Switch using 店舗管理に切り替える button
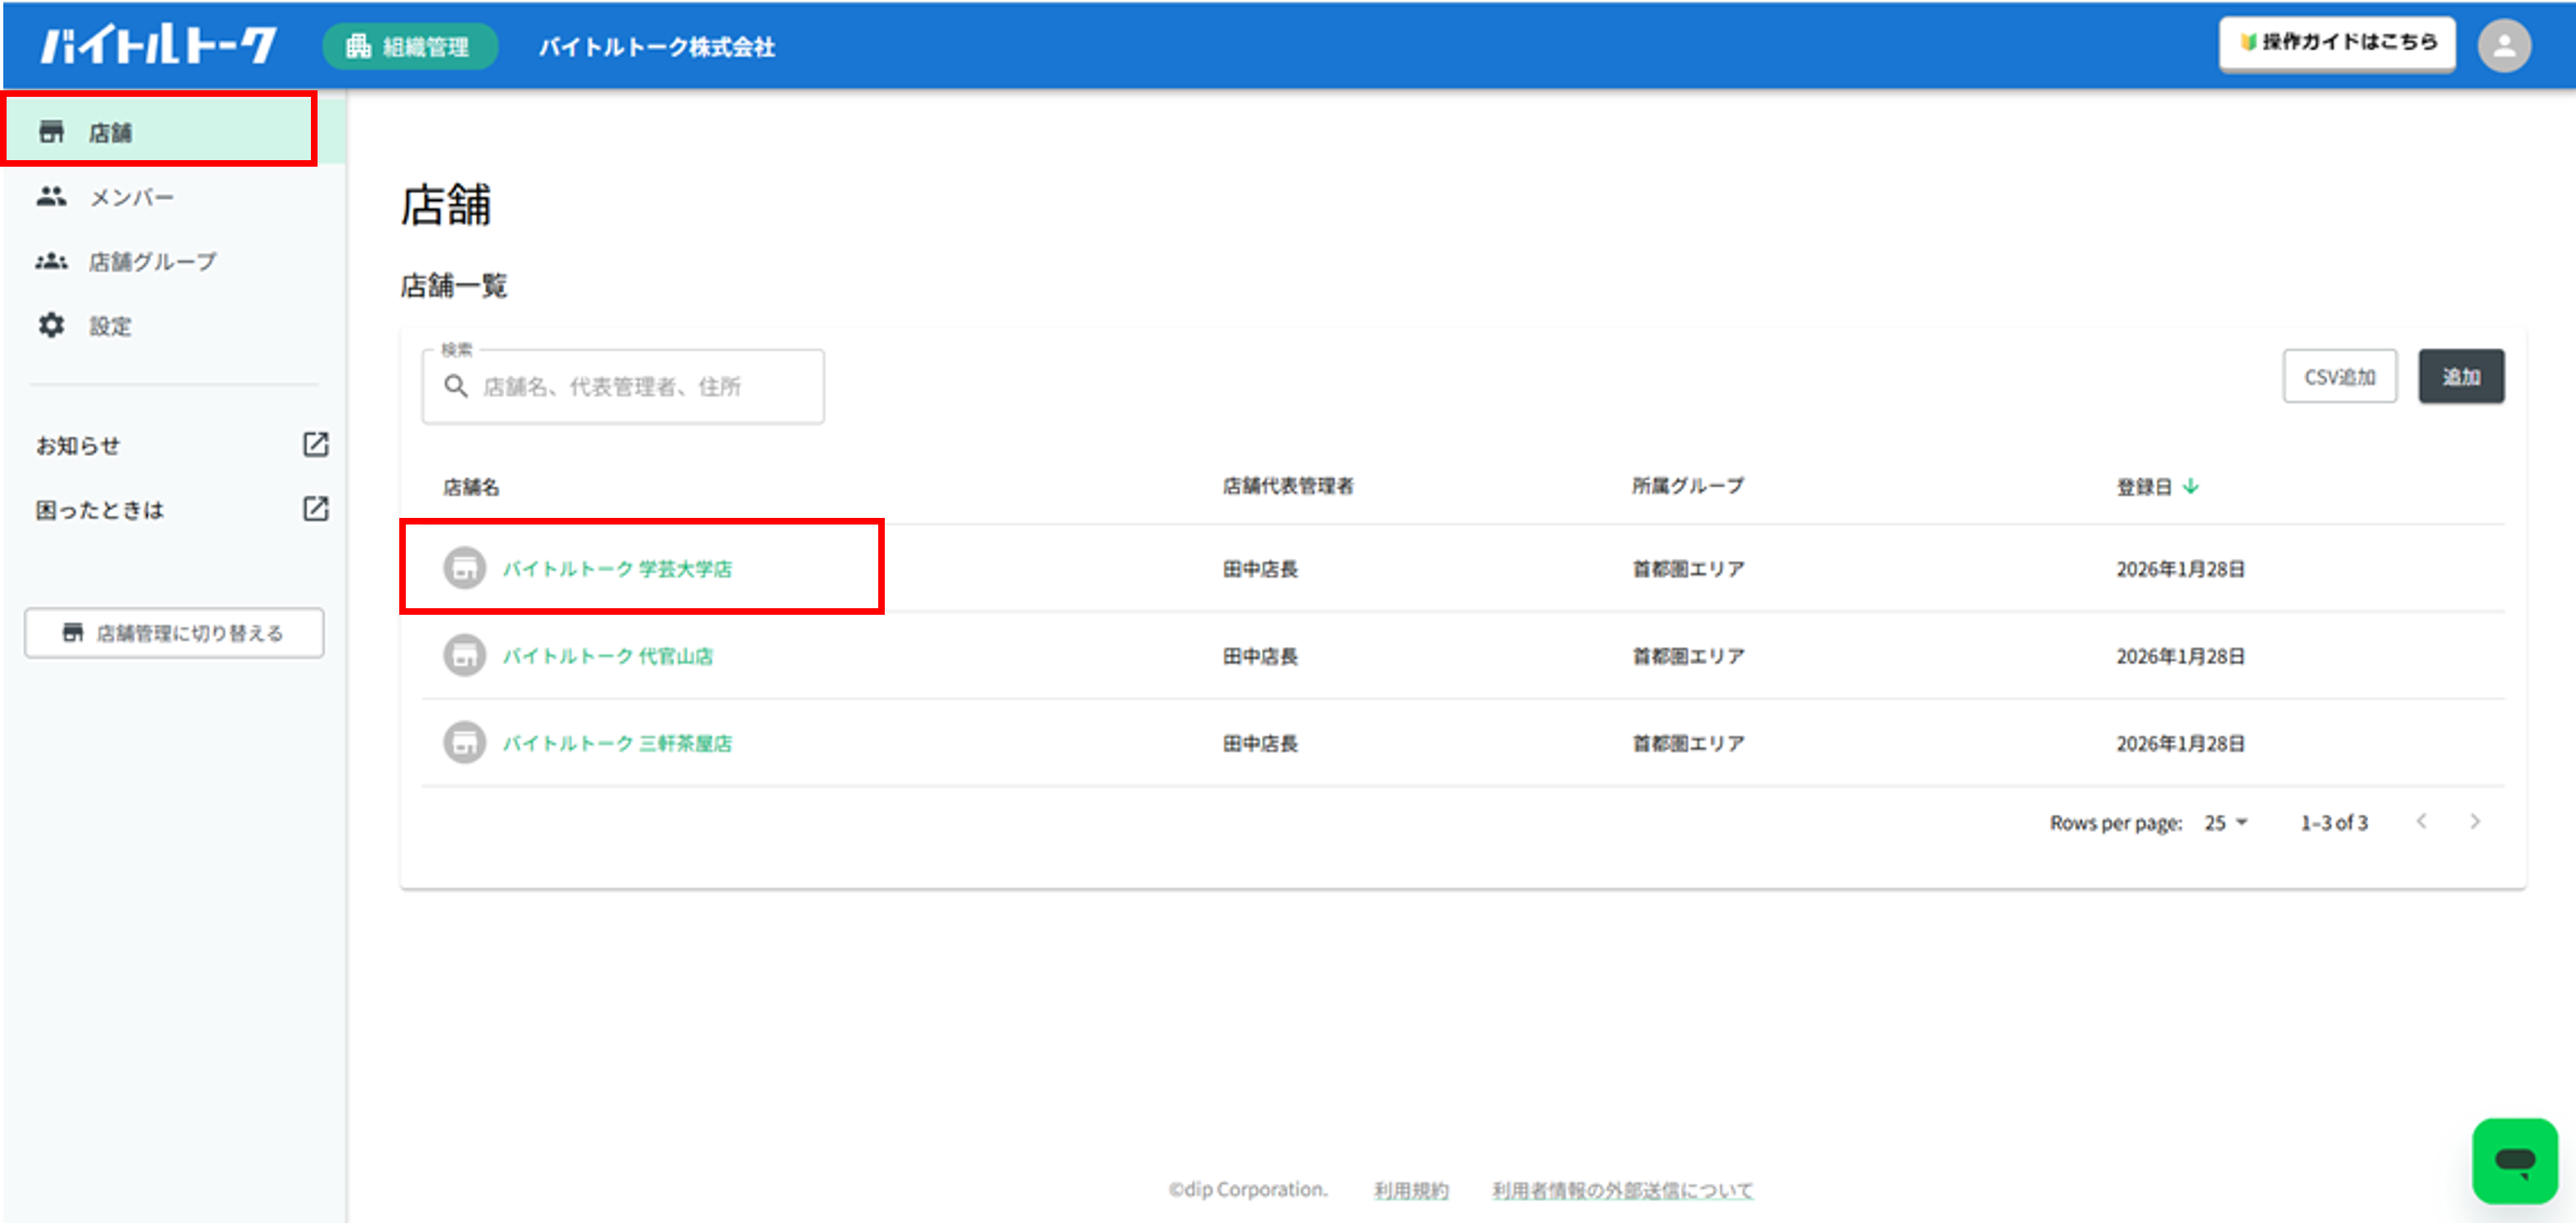The image size is (2576, 1223). pos(174,633)
